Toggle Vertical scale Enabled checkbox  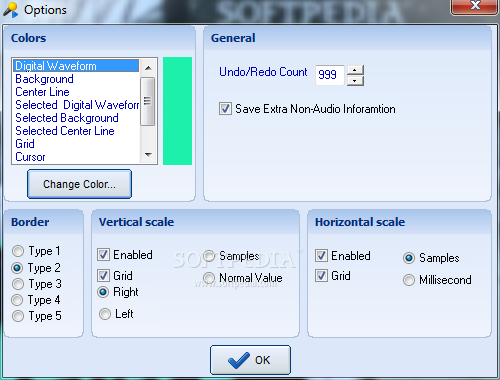point(103,255)
